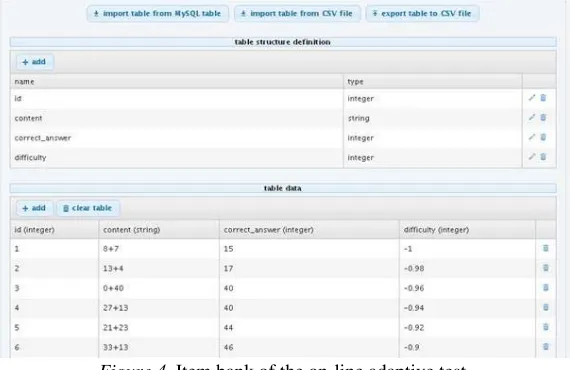Click the table structure definition header bar
The height and width of the screenshot is (370, 570).
coord(283,42)
